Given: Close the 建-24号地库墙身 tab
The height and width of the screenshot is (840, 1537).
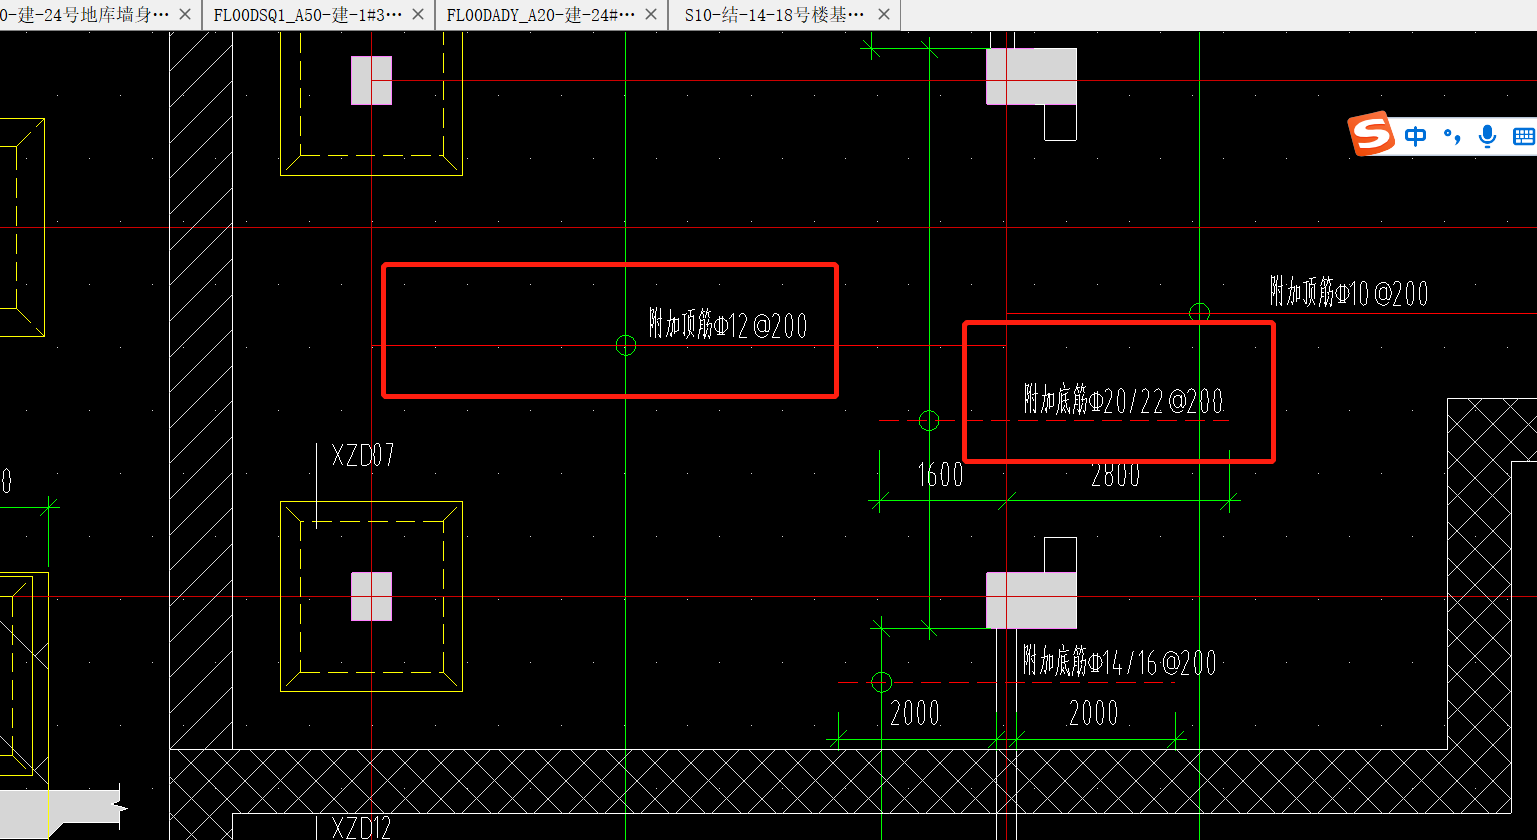Looking at the screenshot, I should click(x=185, y=15).
